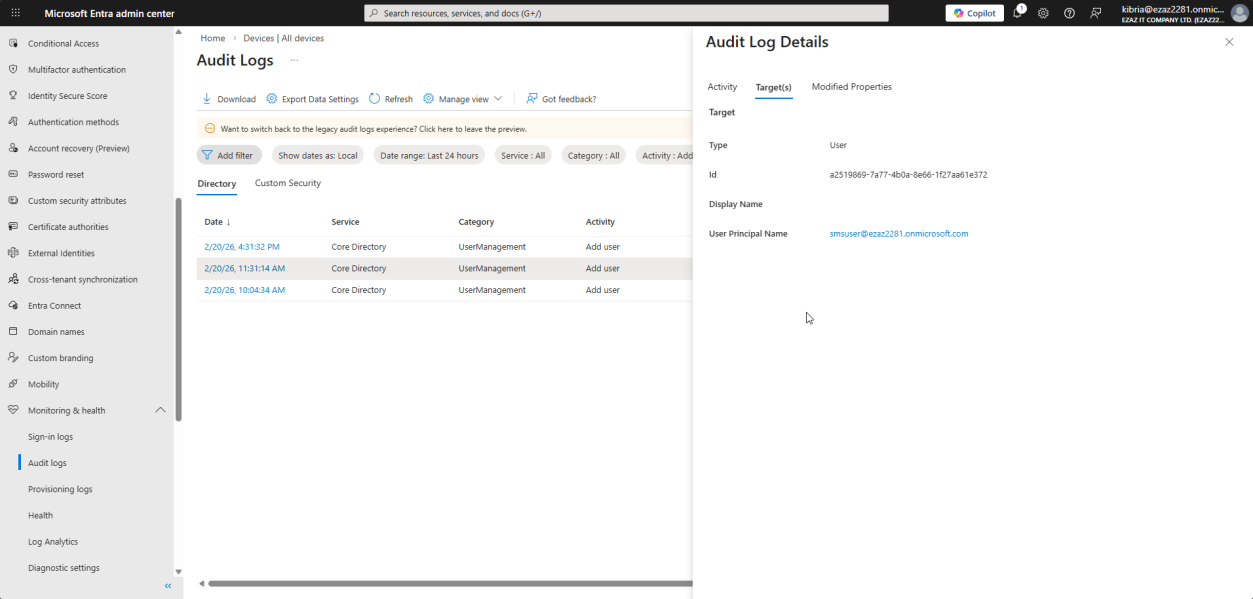
Task: Open the notifications bell icon
Action: coord(1018,13)
